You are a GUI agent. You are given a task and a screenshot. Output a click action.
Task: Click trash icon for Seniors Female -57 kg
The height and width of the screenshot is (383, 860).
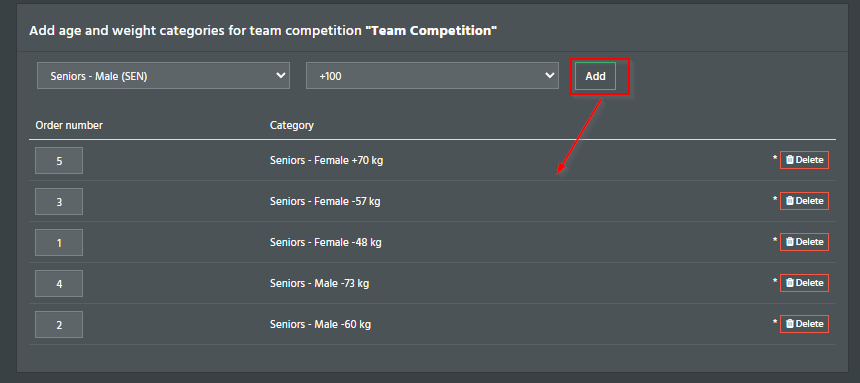[790, 201]
